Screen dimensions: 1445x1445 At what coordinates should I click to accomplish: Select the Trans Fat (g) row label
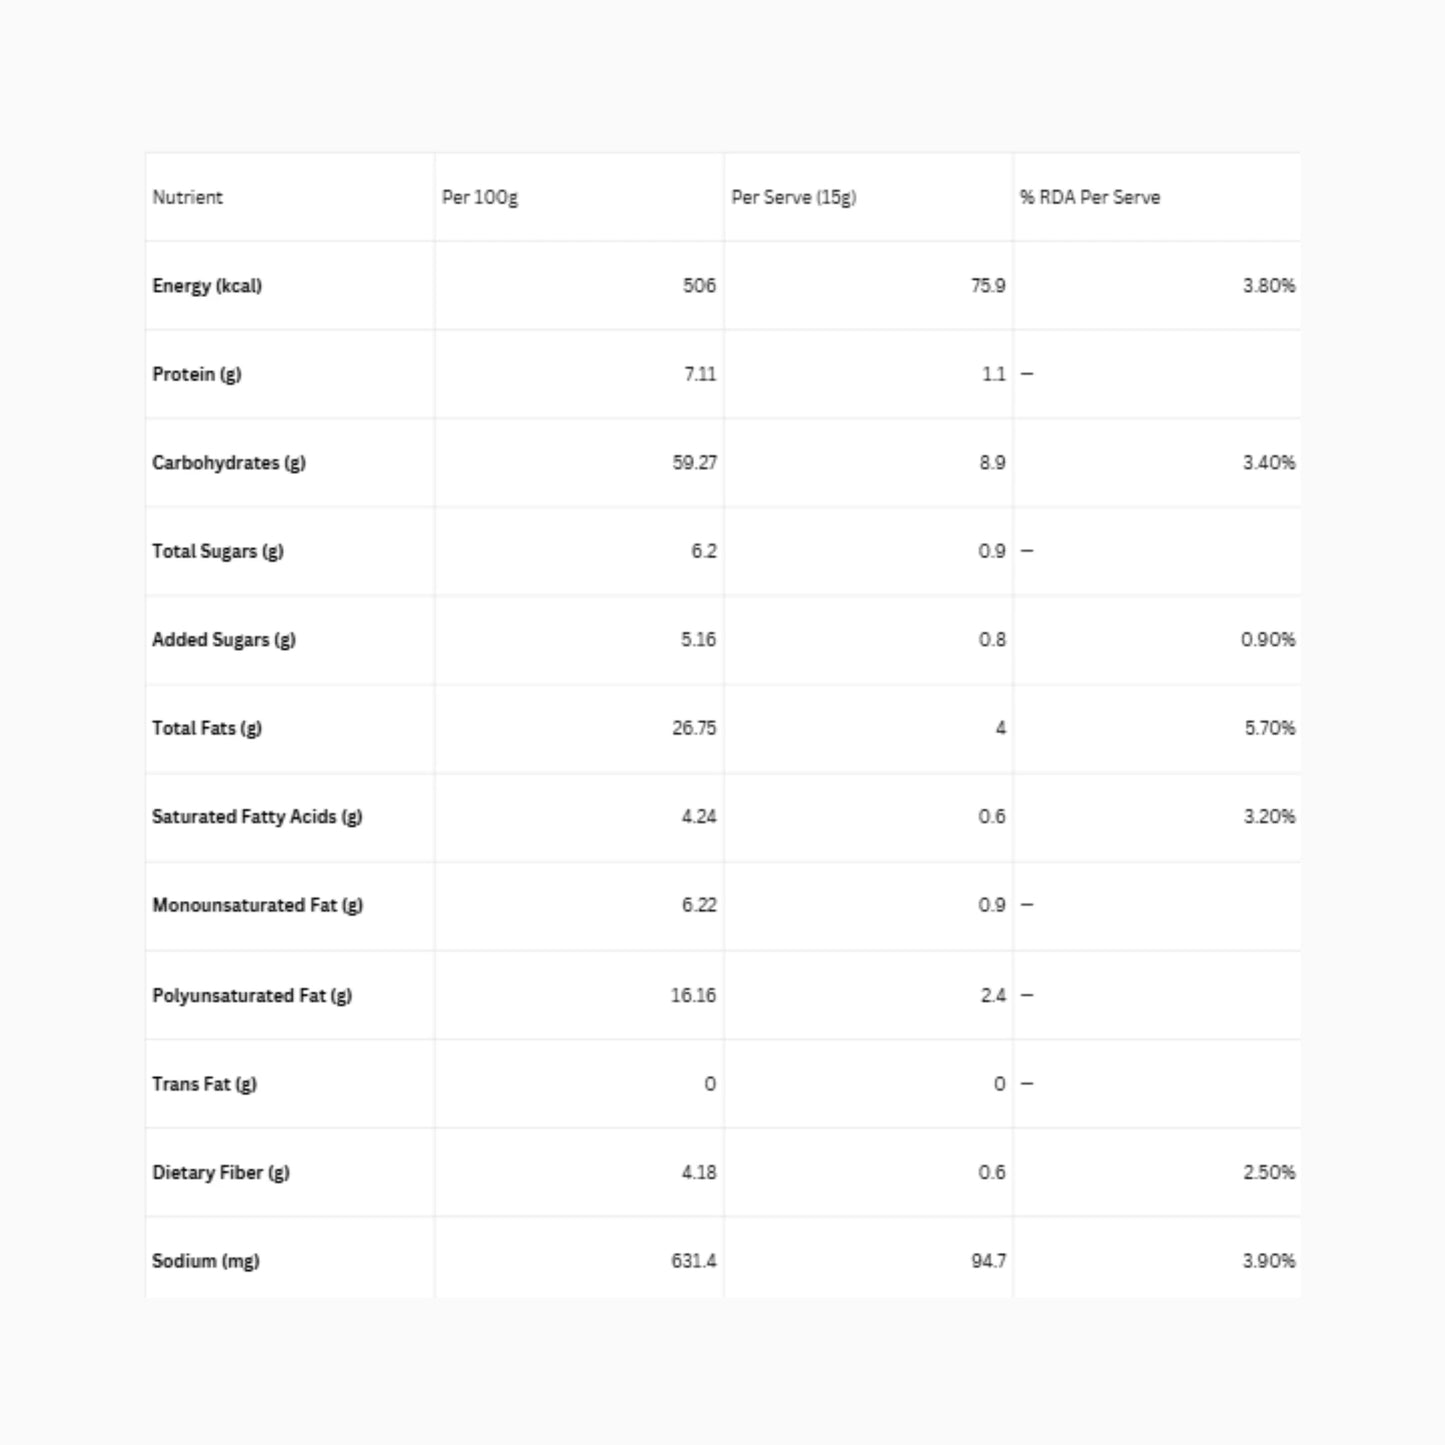pos(204,1084)
